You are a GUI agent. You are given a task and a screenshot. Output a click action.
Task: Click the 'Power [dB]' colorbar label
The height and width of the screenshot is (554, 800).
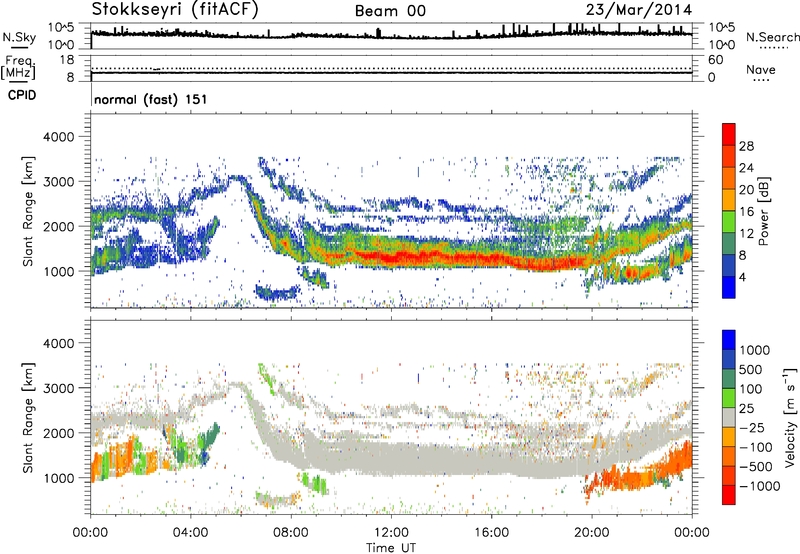[763, 211]
